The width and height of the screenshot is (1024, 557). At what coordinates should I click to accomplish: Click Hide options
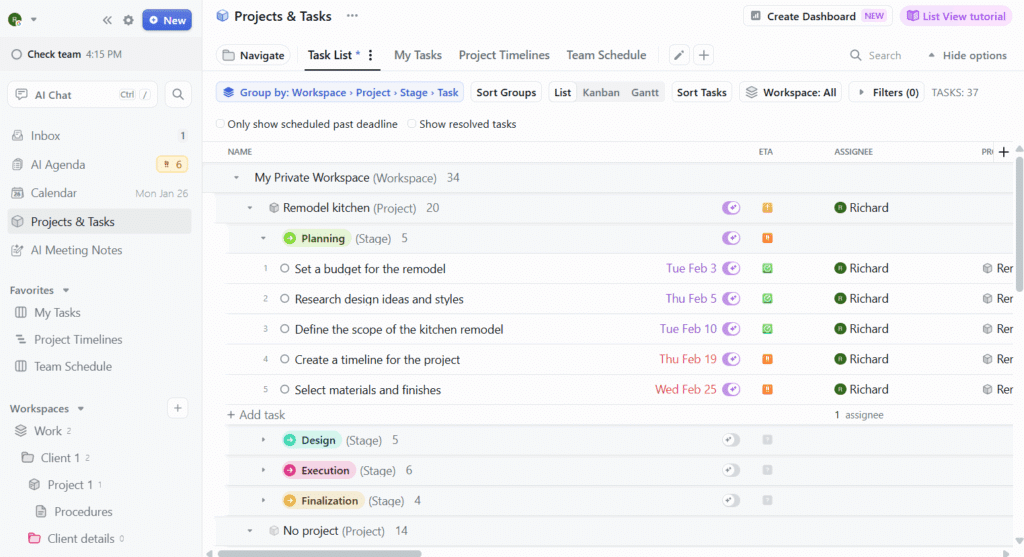(967, 56)
